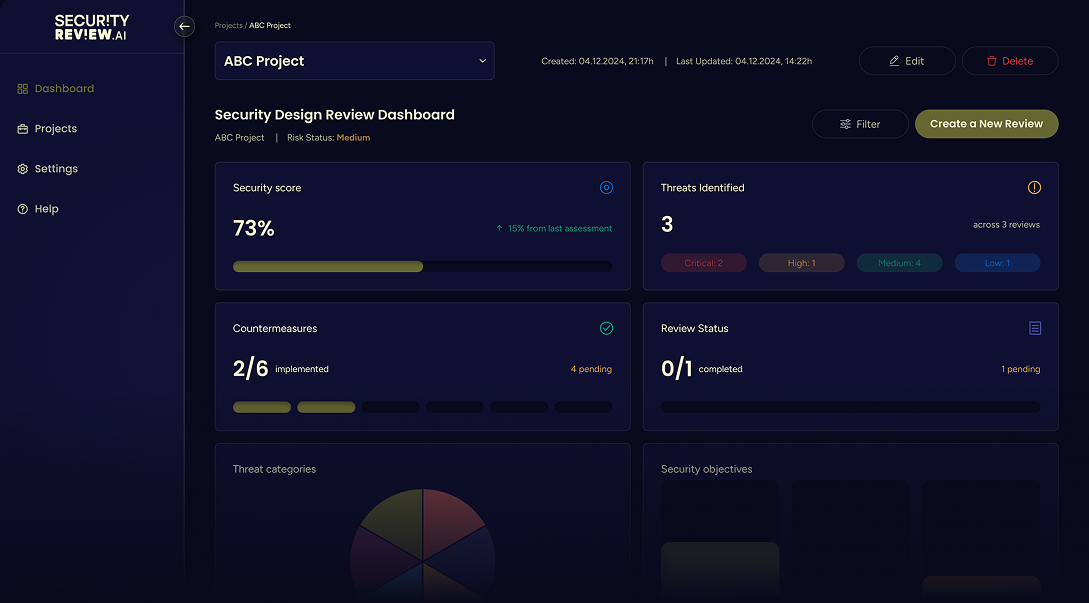The height and width of the screenshot is (603, 1089).
Task: Click the first Countermeasures progress segment
Action: (x=262, y=407)
